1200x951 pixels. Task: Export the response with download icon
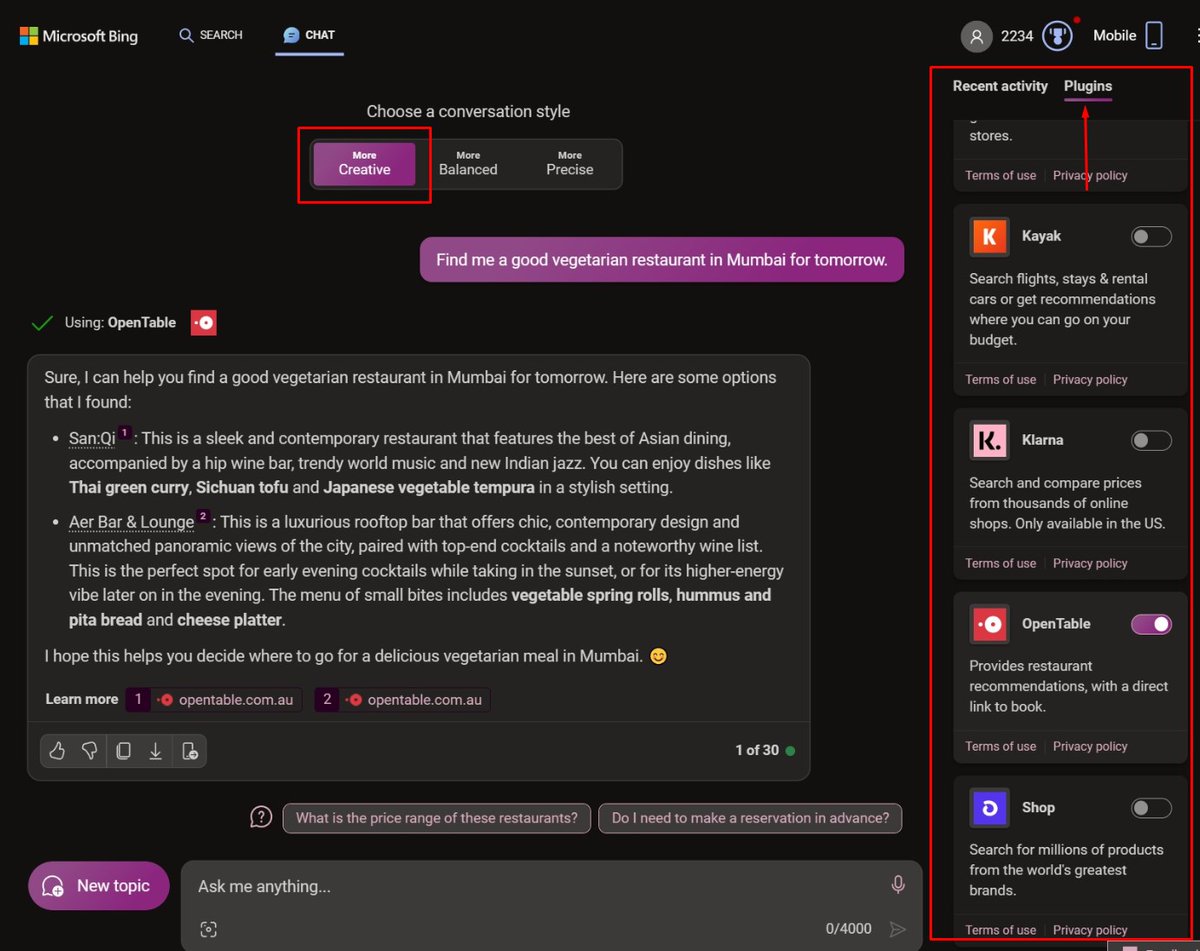[156, 751]
